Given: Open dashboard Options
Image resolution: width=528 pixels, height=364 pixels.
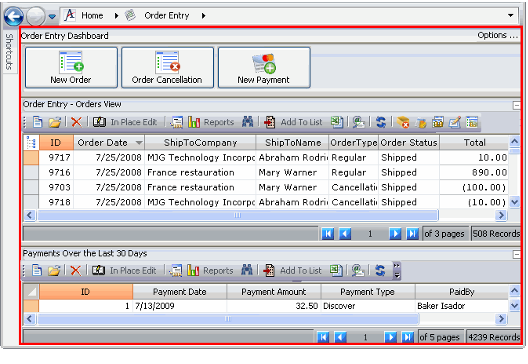Looking at the screenshot, I should coord(497,35).
